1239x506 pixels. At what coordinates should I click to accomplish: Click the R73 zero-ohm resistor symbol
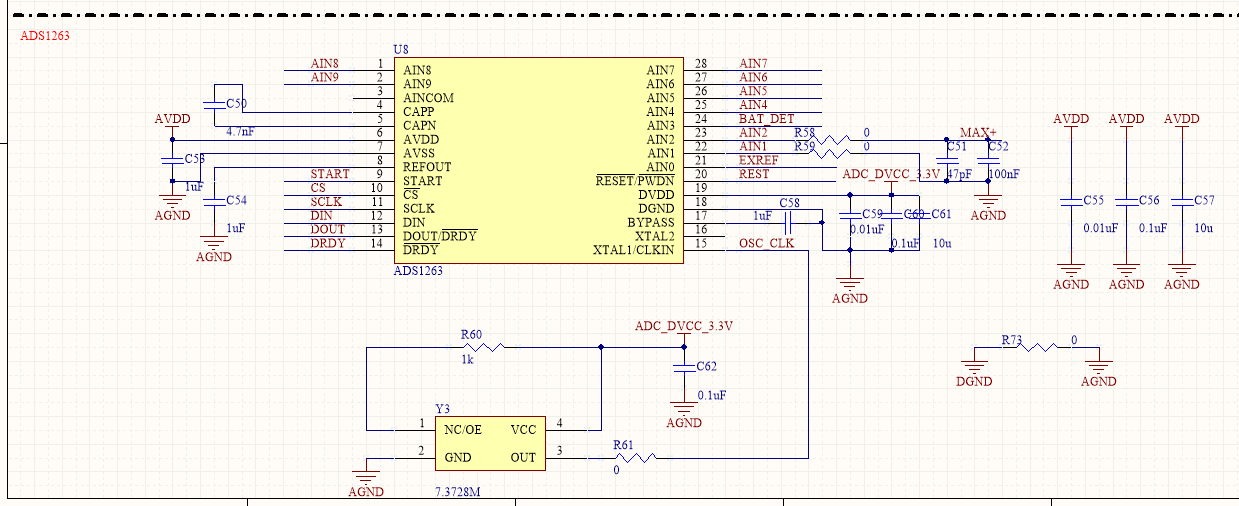(1038, 347)
